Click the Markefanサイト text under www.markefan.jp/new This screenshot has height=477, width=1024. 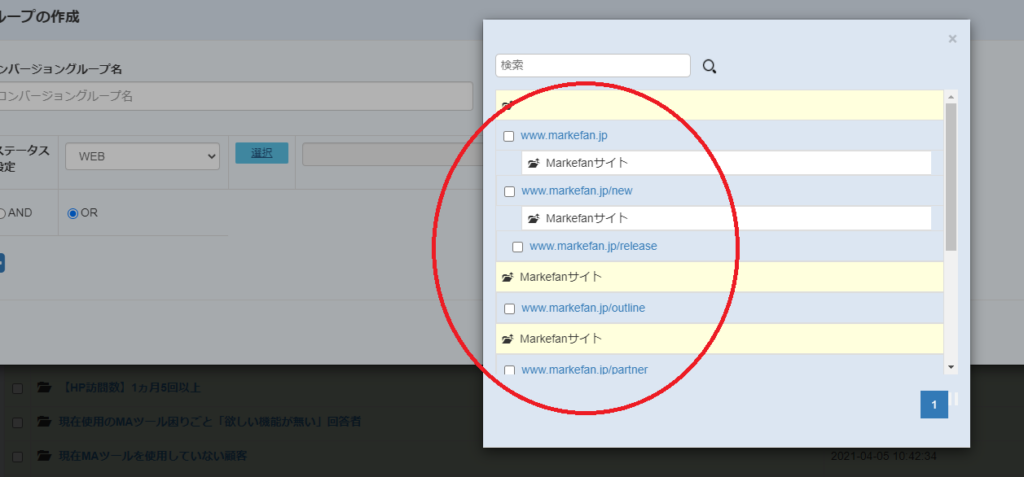click(586, 218)
